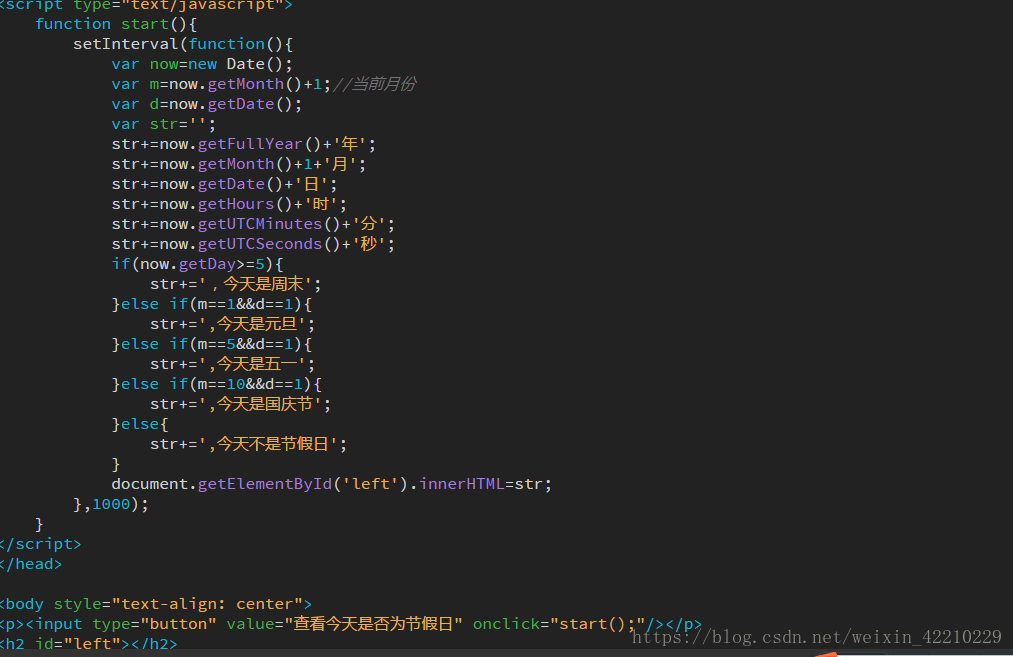Click the '}else if(m==1&&d==1){' line
The image size is (1013, 657).
211,304
